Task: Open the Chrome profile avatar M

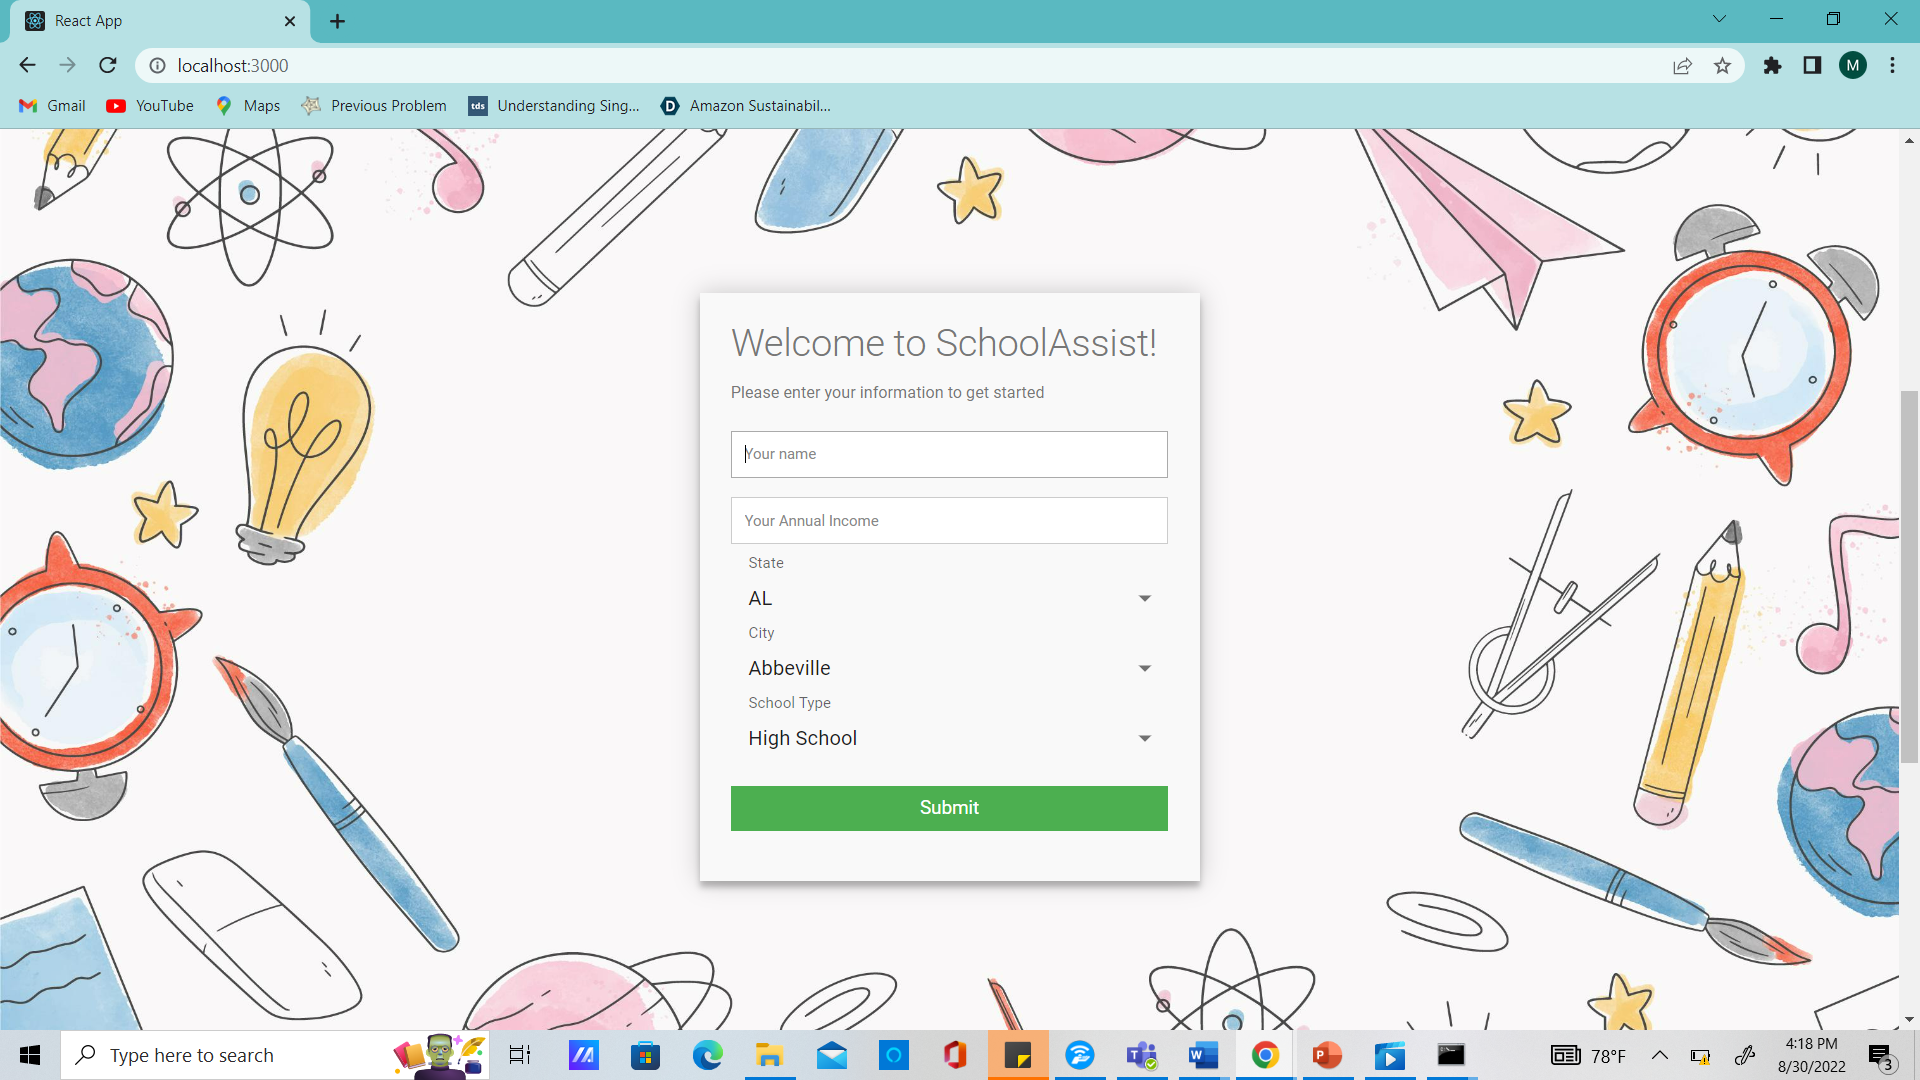Action: point(1852,66)
